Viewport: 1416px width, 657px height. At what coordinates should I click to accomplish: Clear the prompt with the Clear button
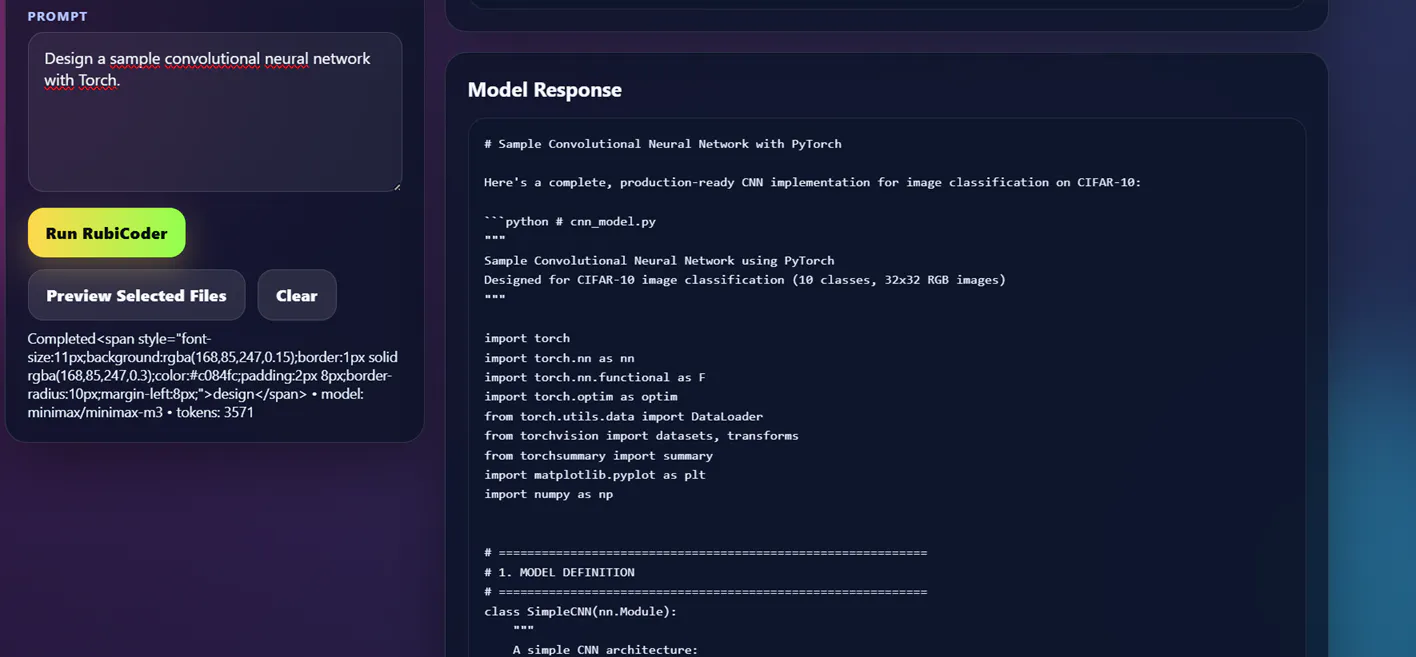click(297, 295)
